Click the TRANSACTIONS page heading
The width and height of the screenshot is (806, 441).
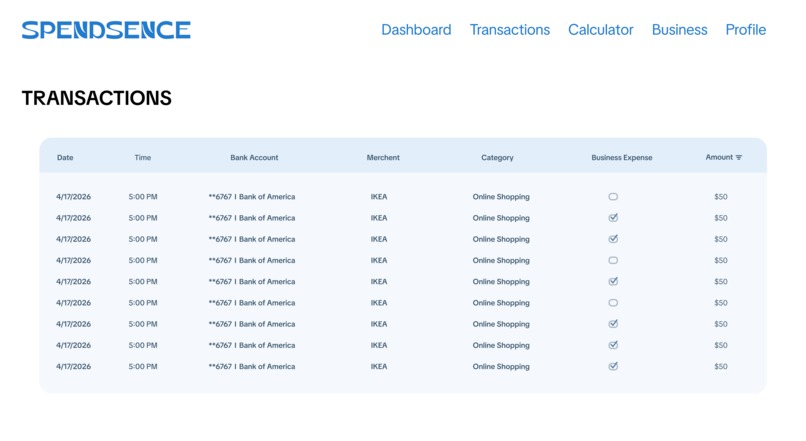click(97, 98)
